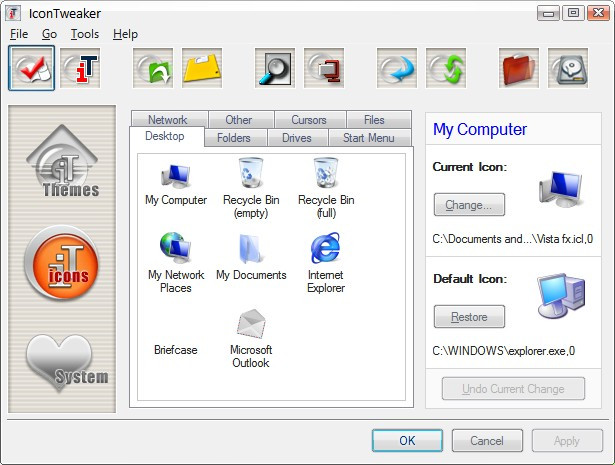Viewport: 615px width, 465px height.
Task: Close the IconTweaker window
Action: (599, 13)
